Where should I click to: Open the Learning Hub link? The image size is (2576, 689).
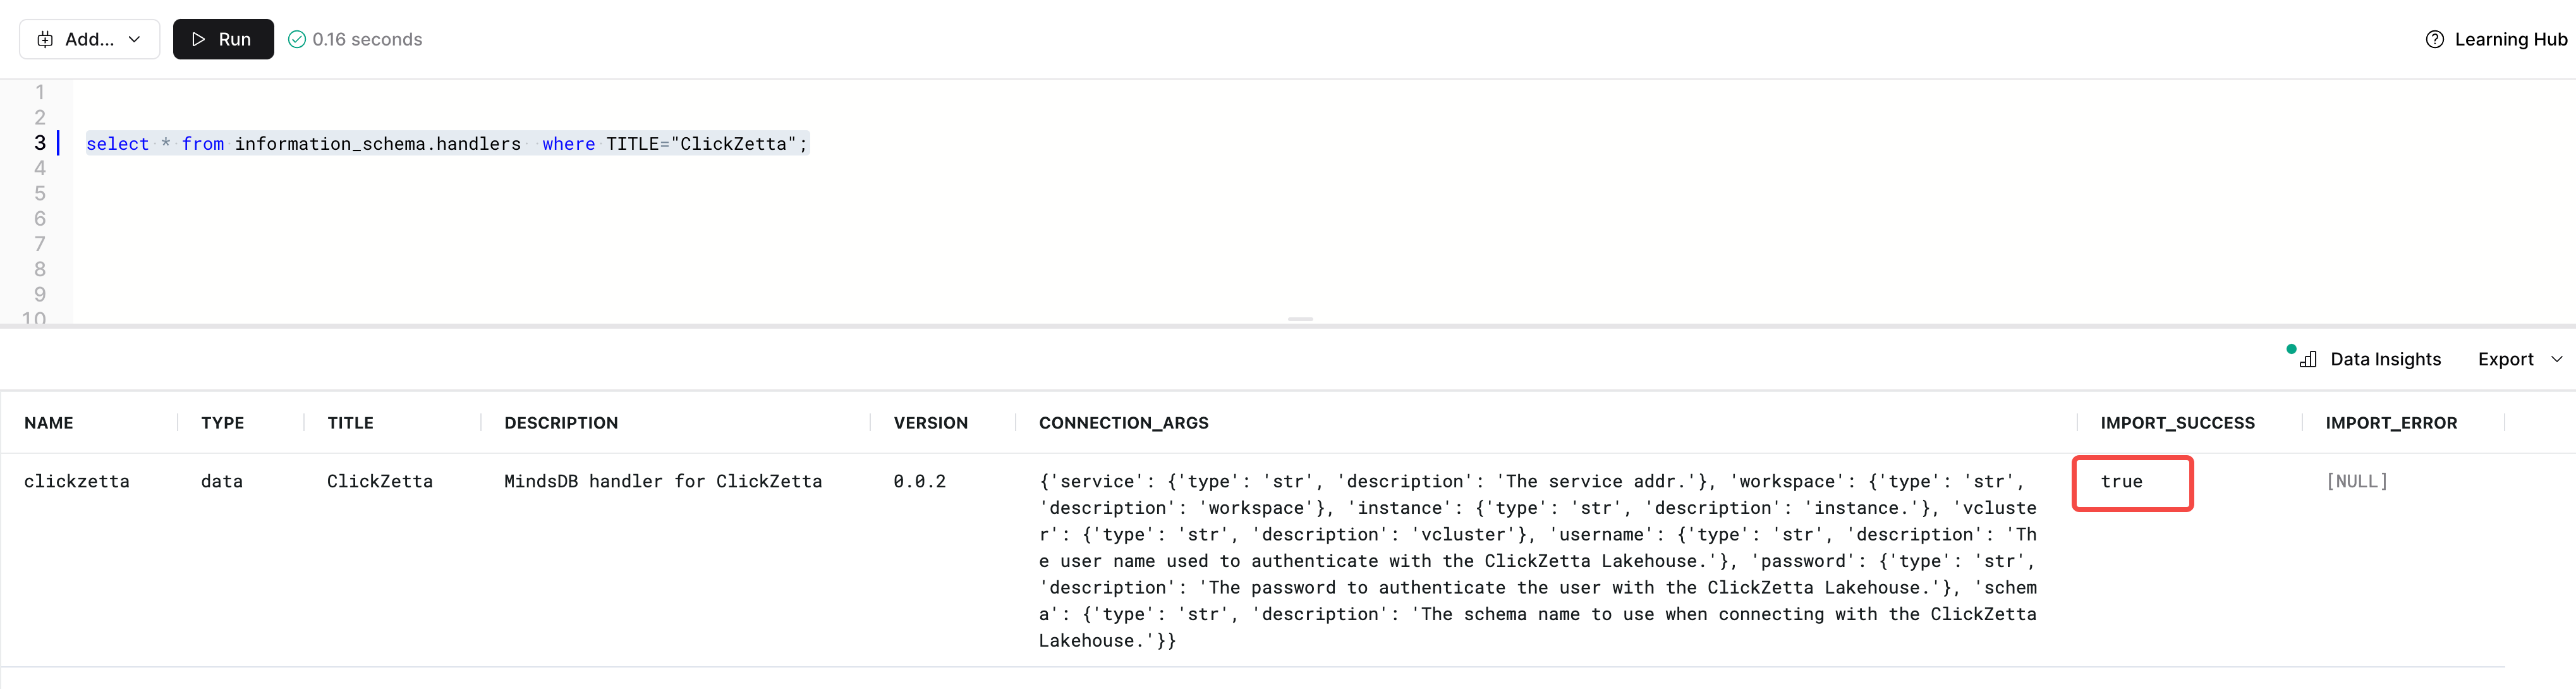(x=2510, y=39)
